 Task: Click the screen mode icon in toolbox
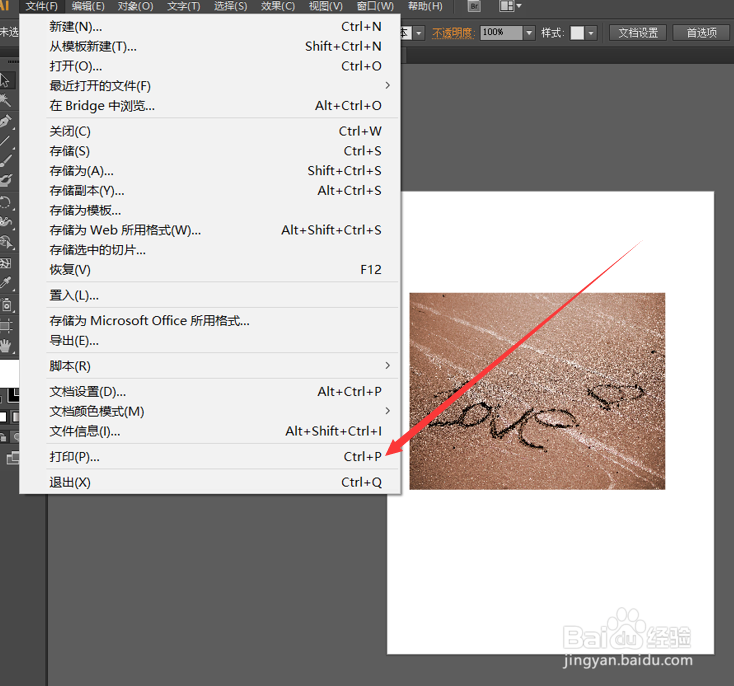click(13, 457)
